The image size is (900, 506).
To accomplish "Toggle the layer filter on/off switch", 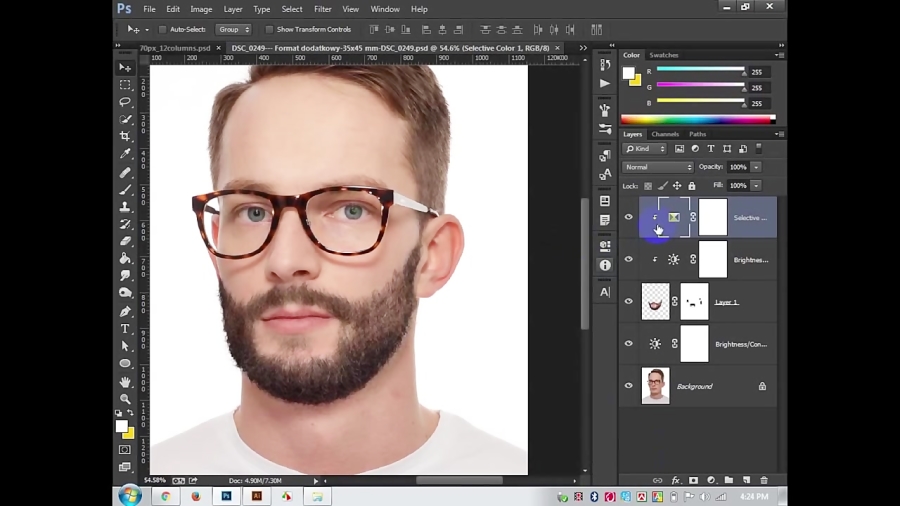I will pyautogui.click(x=759, y=148).
